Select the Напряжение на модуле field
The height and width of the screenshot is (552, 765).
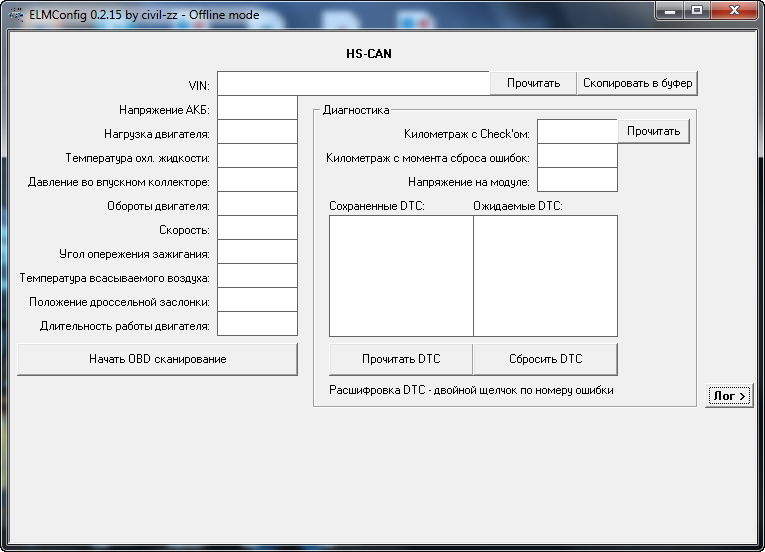578,180
